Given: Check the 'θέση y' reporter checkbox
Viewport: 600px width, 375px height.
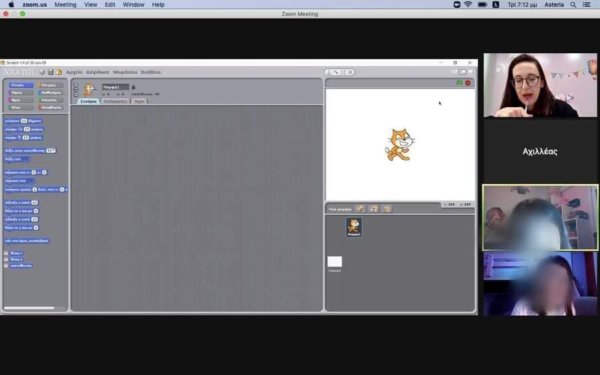Looking at the screenshot, I should click(6, 259).
